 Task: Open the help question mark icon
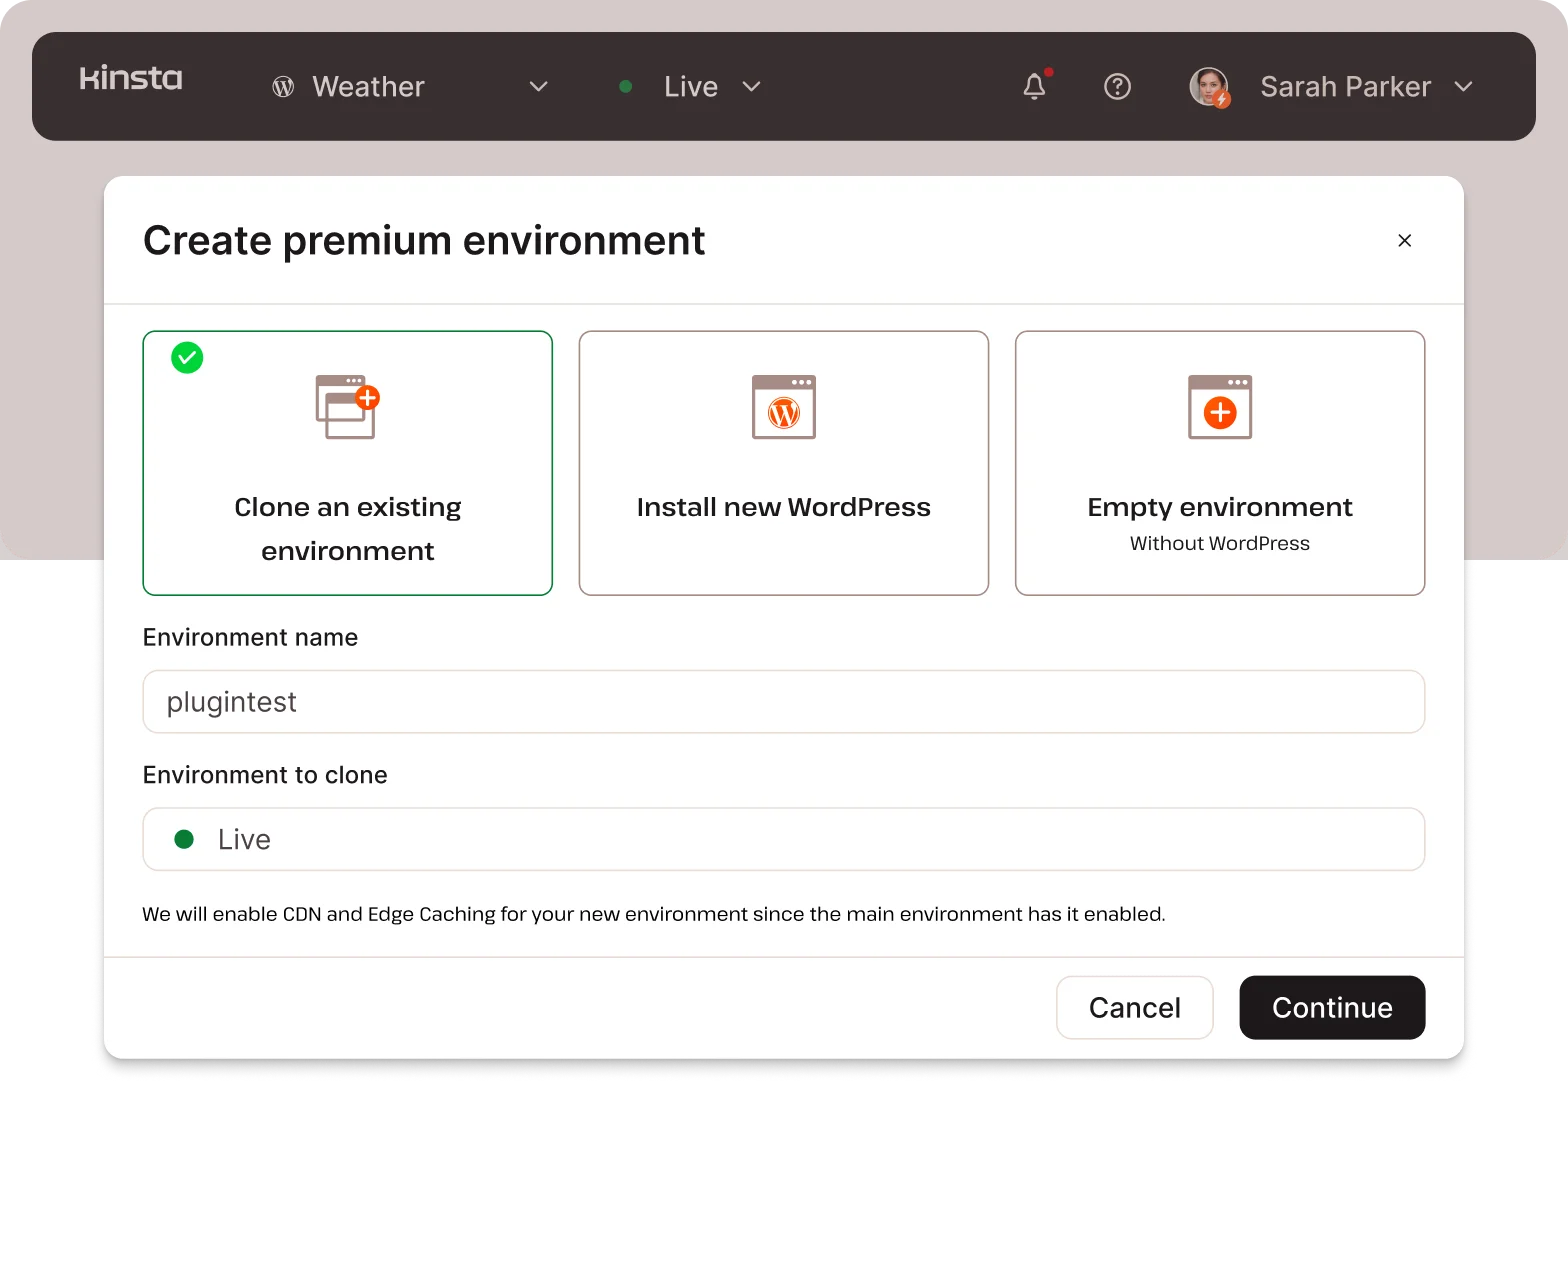click(1117, 87)
